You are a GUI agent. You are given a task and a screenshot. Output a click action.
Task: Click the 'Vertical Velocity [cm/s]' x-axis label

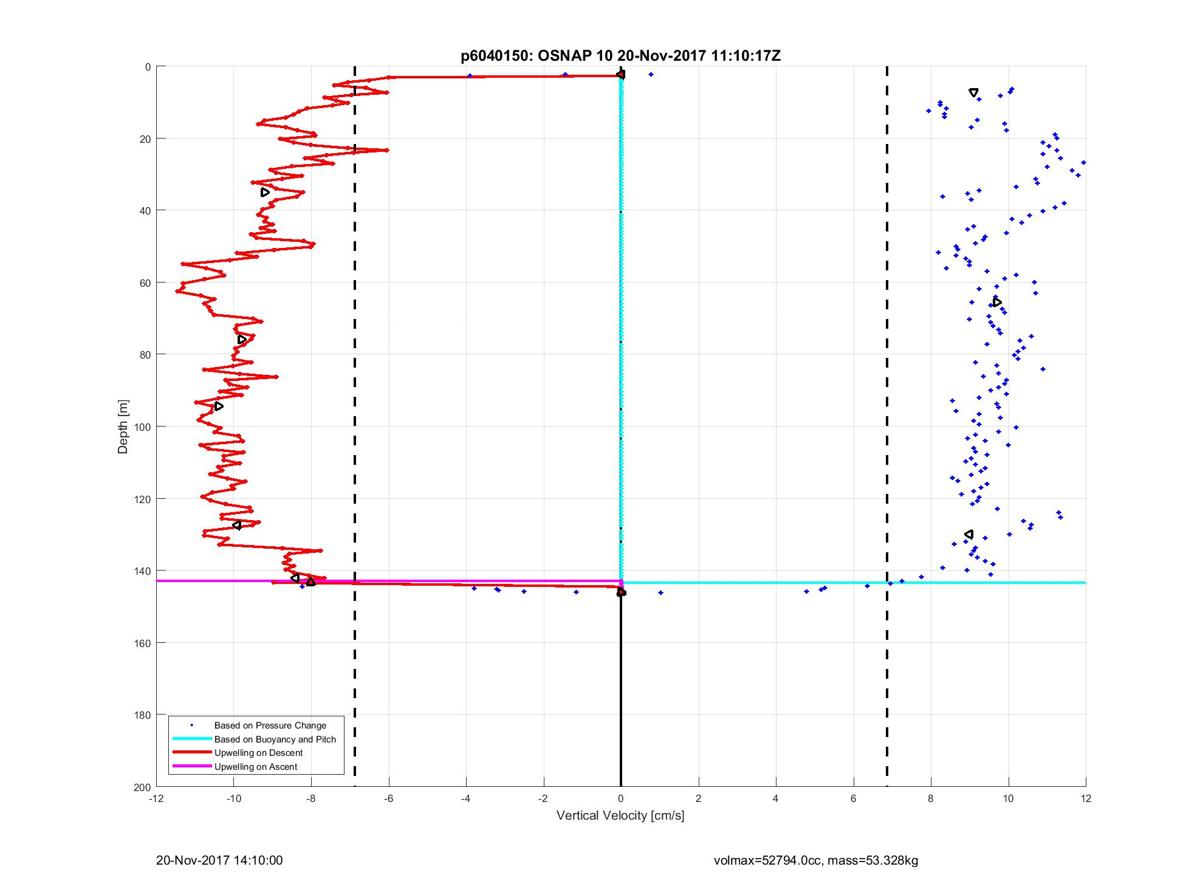pos(620,816)
